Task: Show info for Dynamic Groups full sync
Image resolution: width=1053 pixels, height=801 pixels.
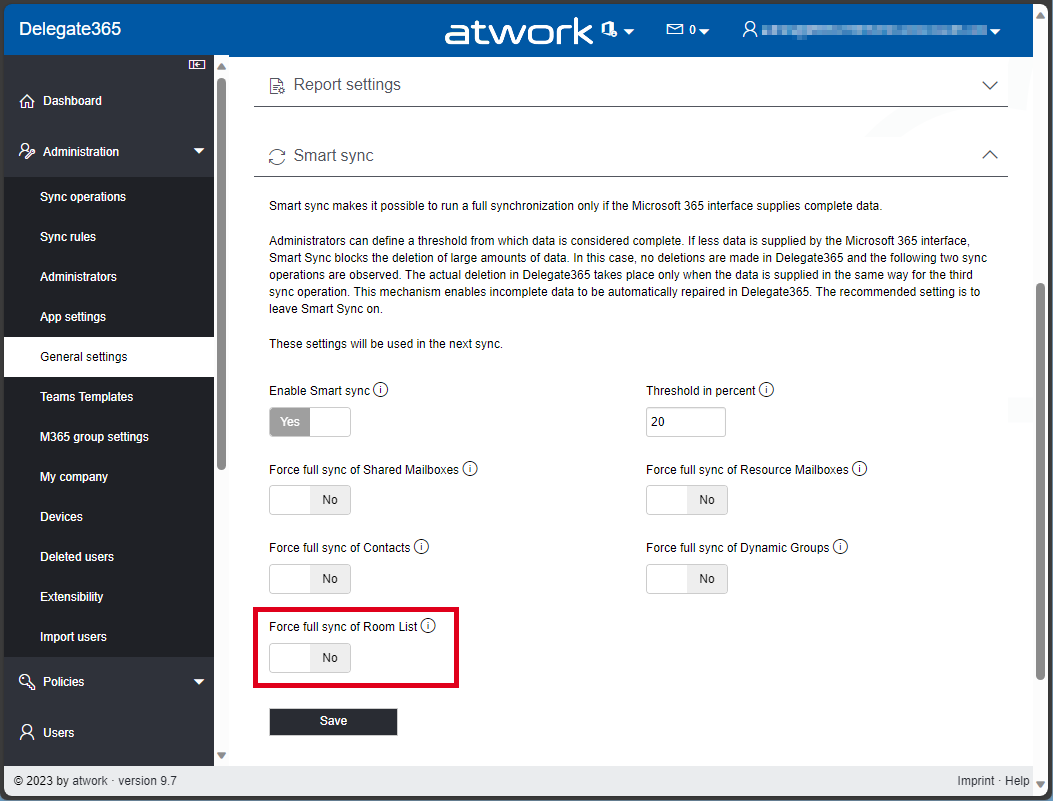Action: pyautogui.click(x=840, y=547)
